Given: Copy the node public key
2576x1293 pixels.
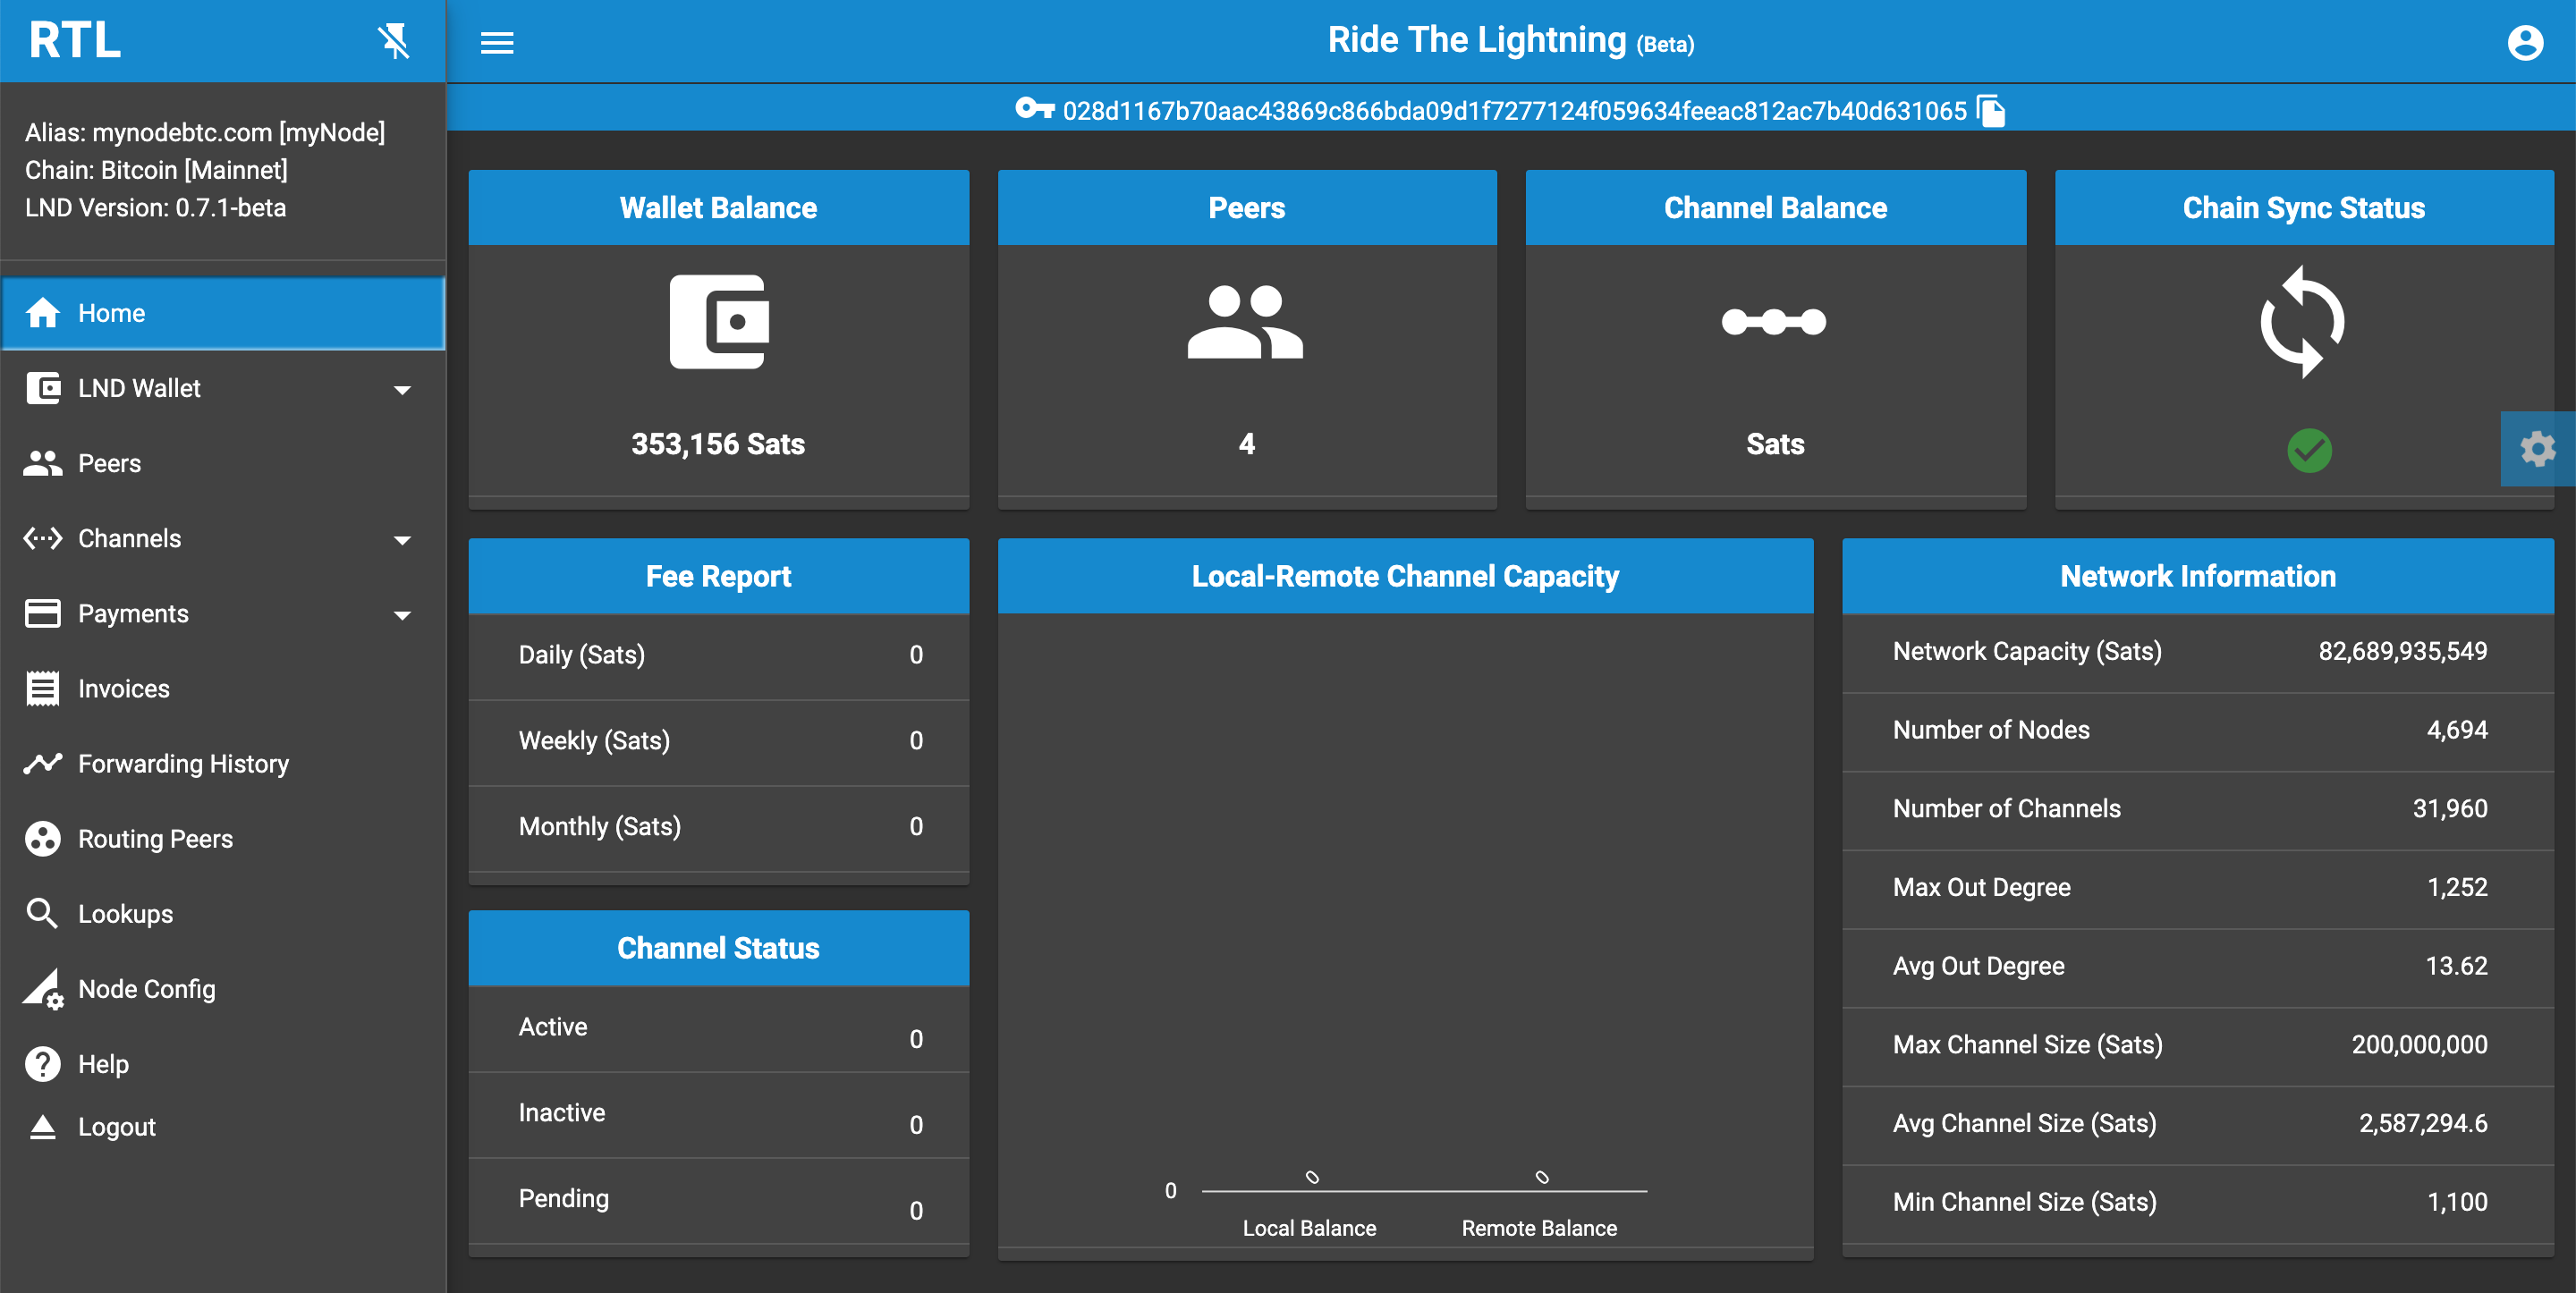Looking at the screenshot, I should 1992,110.
